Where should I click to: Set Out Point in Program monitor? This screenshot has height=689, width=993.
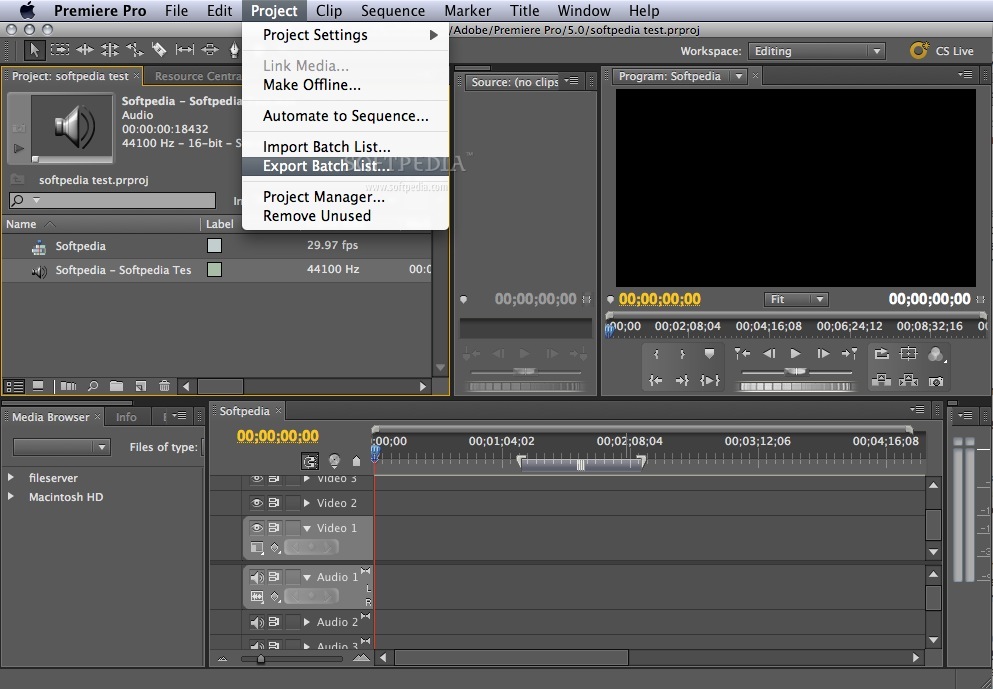click(682, 354)
